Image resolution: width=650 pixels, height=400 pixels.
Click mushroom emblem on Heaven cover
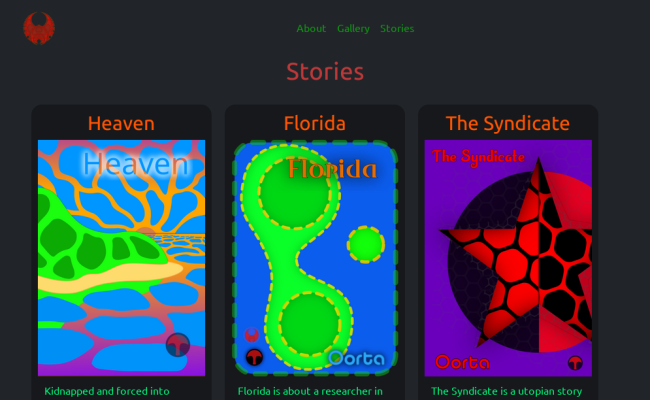click(178, 344)
